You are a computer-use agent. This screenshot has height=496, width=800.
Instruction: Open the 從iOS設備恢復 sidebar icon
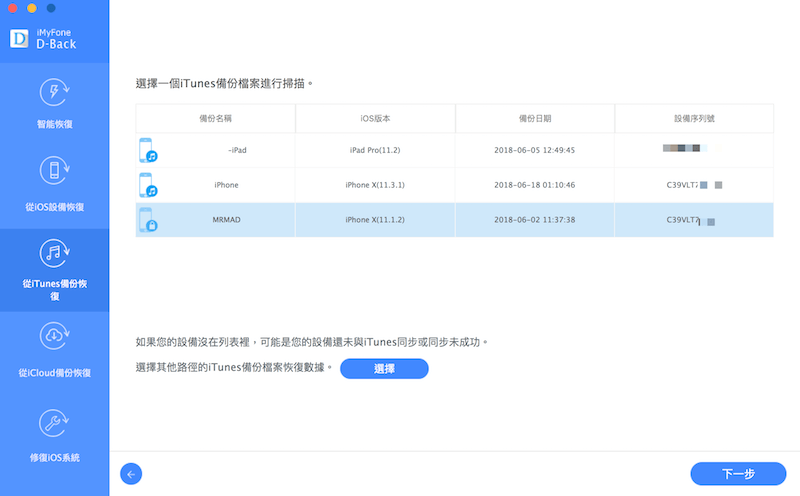click(54, 171)
